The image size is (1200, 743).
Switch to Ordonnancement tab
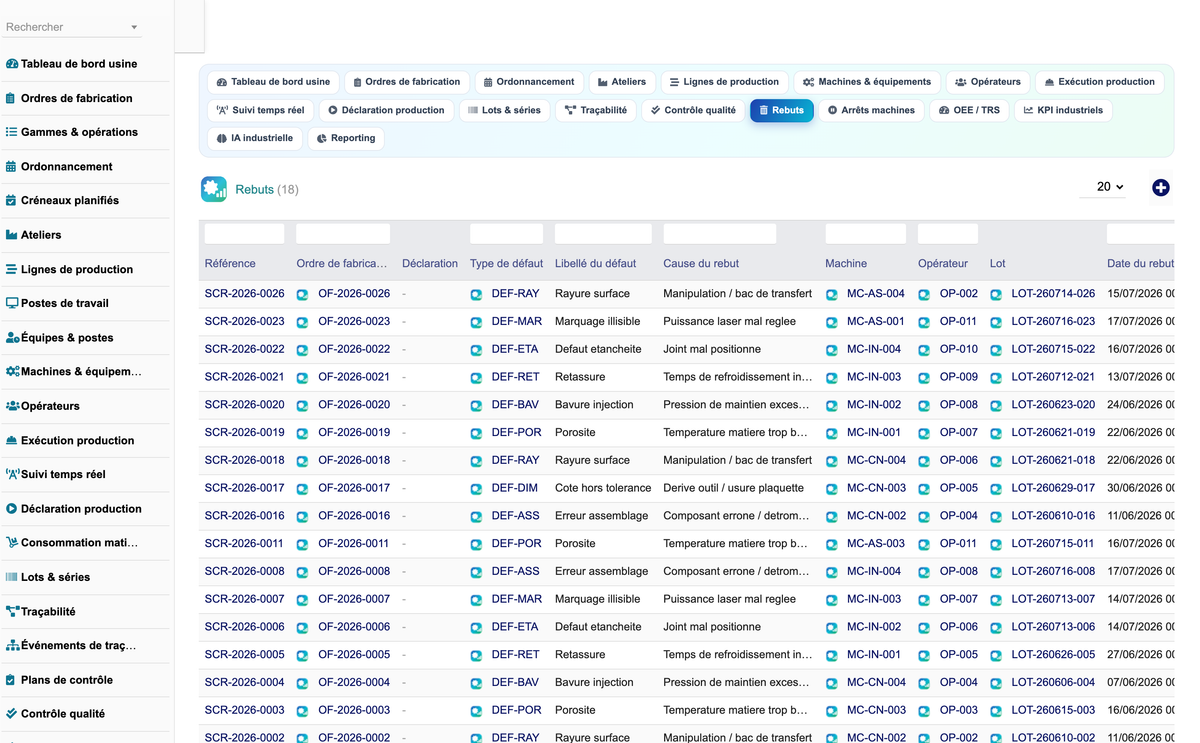(528, 82)
